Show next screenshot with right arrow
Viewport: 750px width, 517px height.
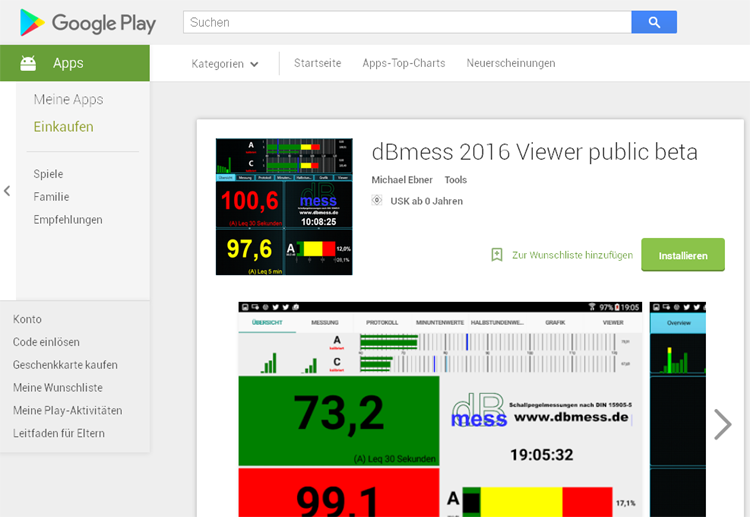coord(723,424)
